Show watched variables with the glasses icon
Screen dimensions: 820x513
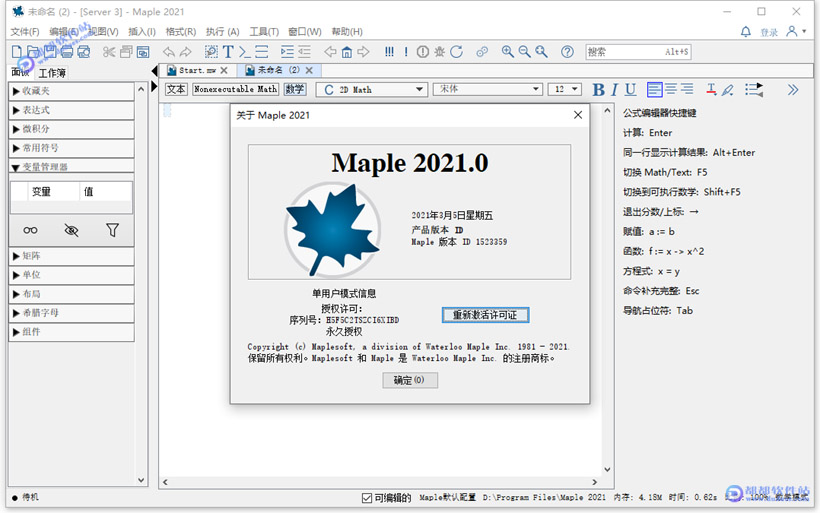point(30,230)
